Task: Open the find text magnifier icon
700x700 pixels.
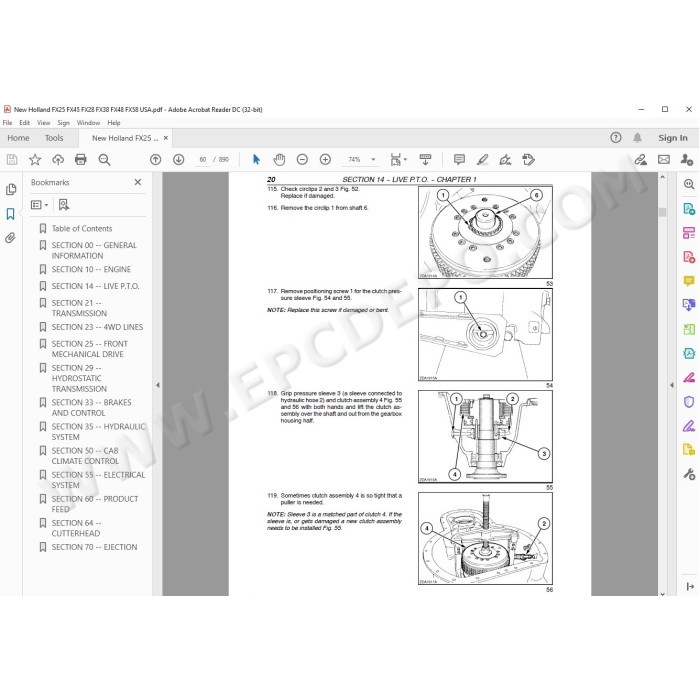Action: [104, 159]
